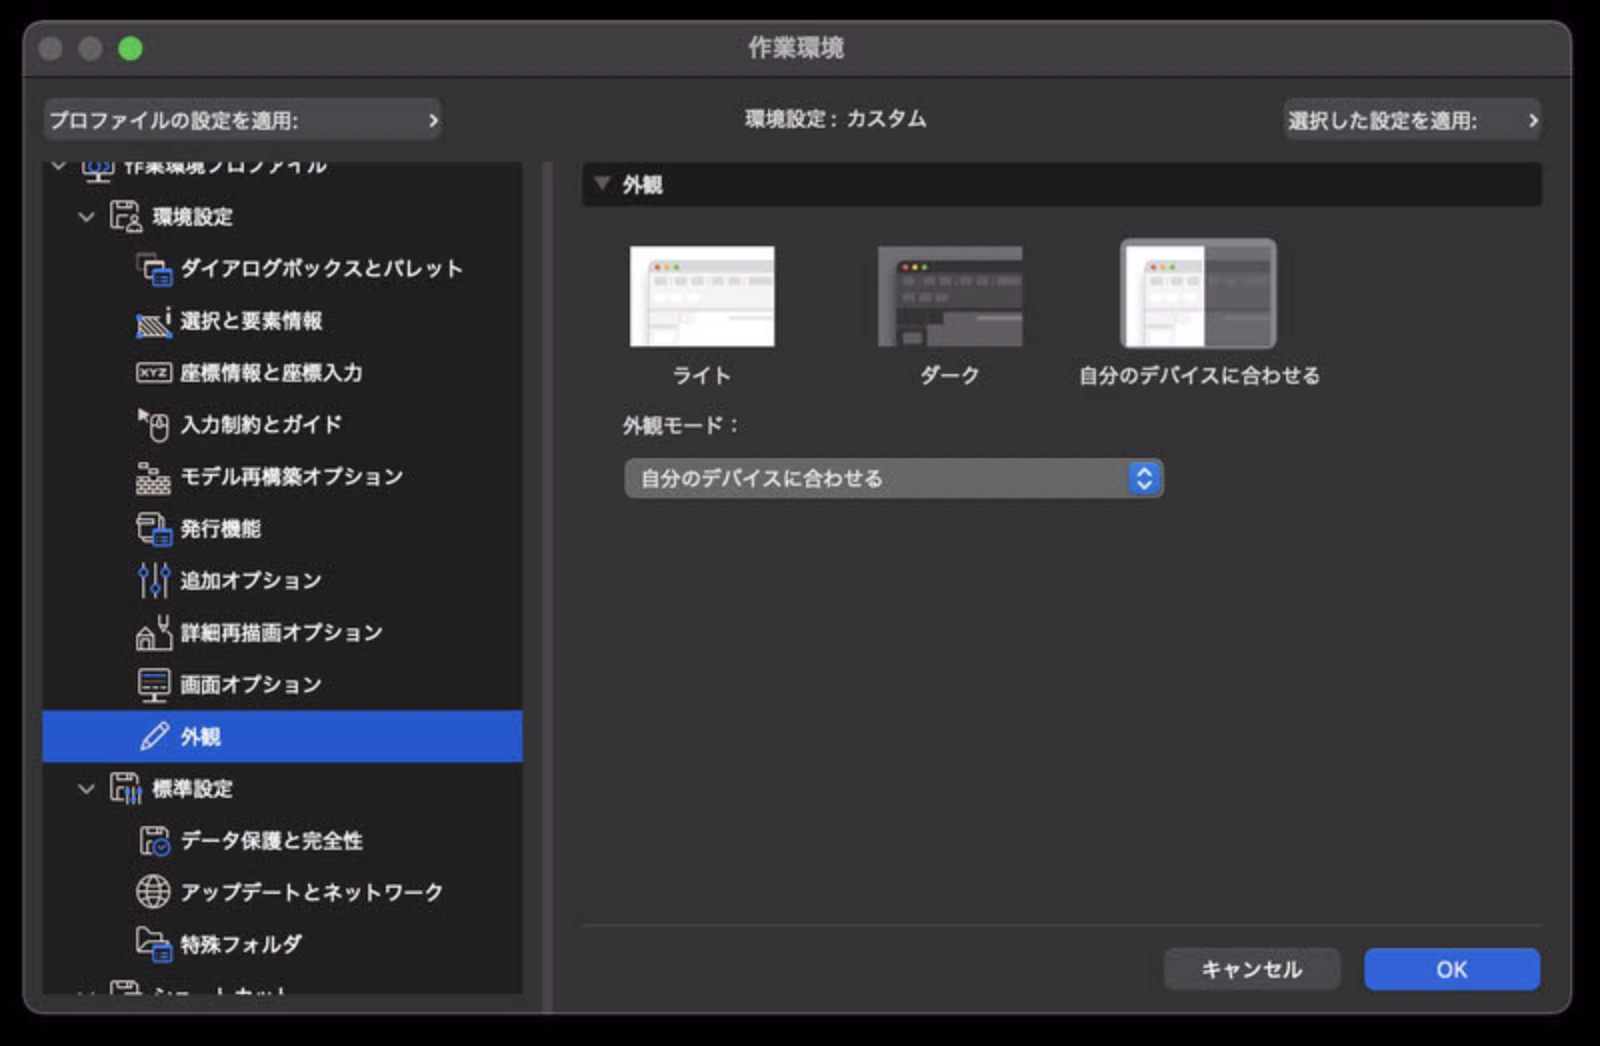Viewport: 1600px width, 1046px height.
Task: Collapse the 標準設定 tree group
Action: [87, 788]
